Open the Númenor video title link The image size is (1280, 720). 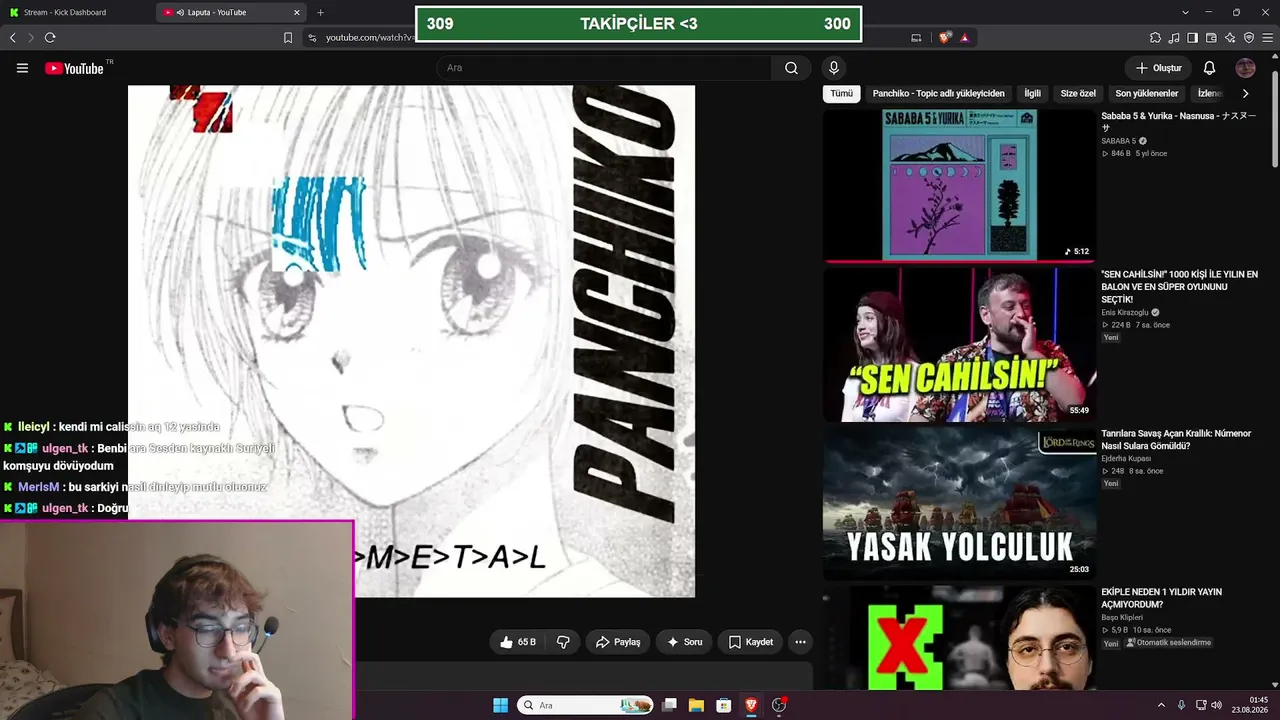[x=1176, y=440]
